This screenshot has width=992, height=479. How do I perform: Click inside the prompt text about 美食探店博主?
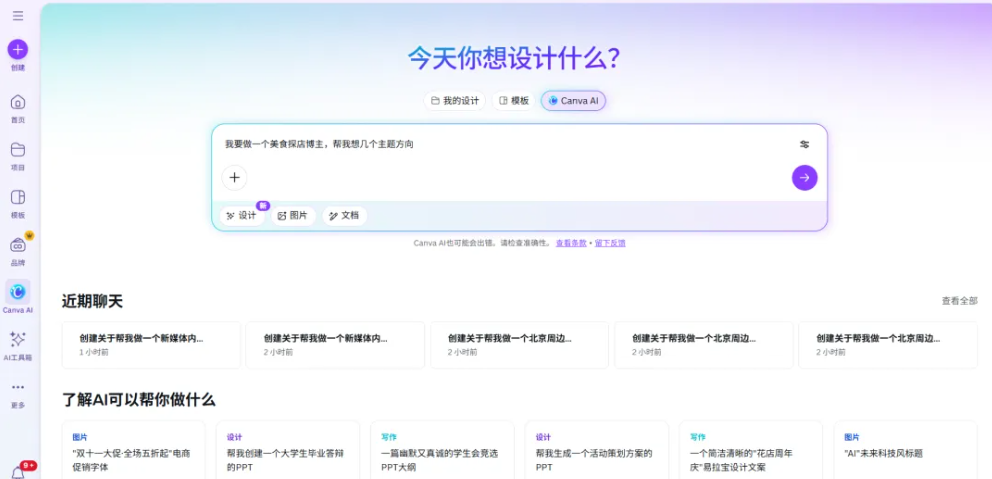click(x=319, y=144)
